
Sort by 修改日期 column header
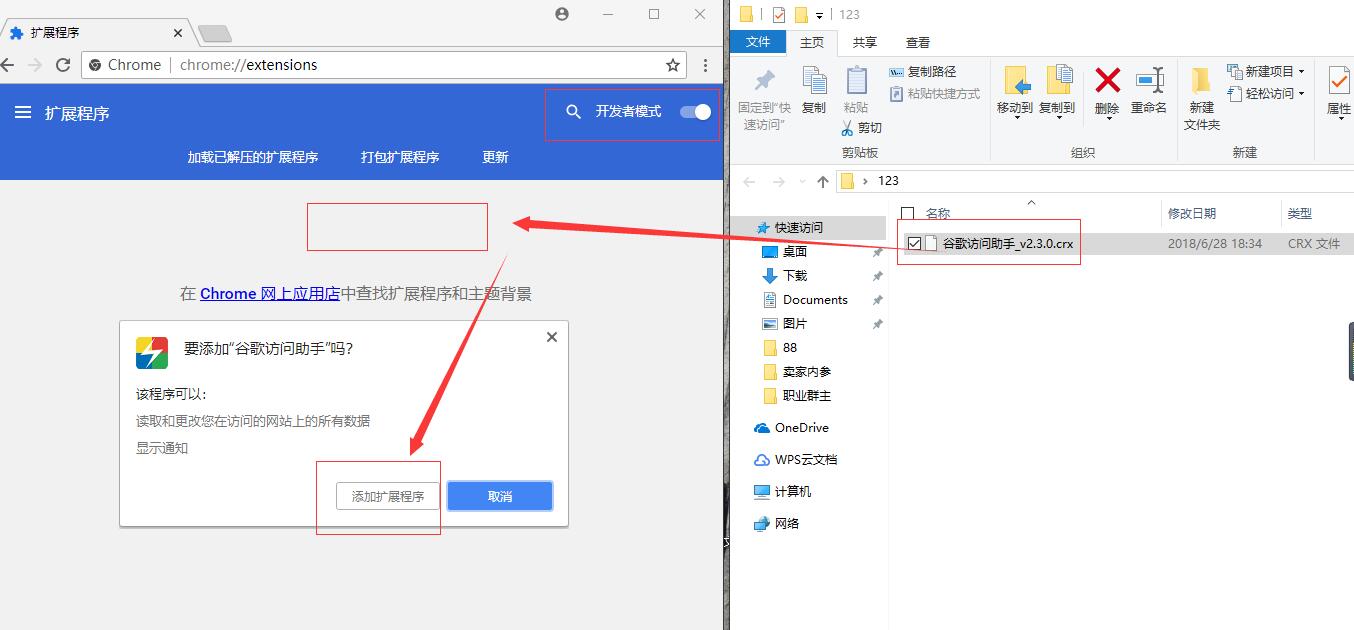1192,213
